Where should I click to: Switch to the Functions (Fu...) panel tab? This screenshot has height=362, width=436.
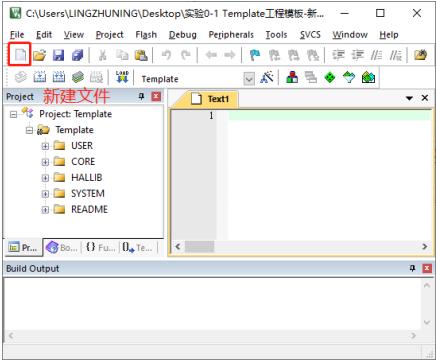tap(100, 248)
